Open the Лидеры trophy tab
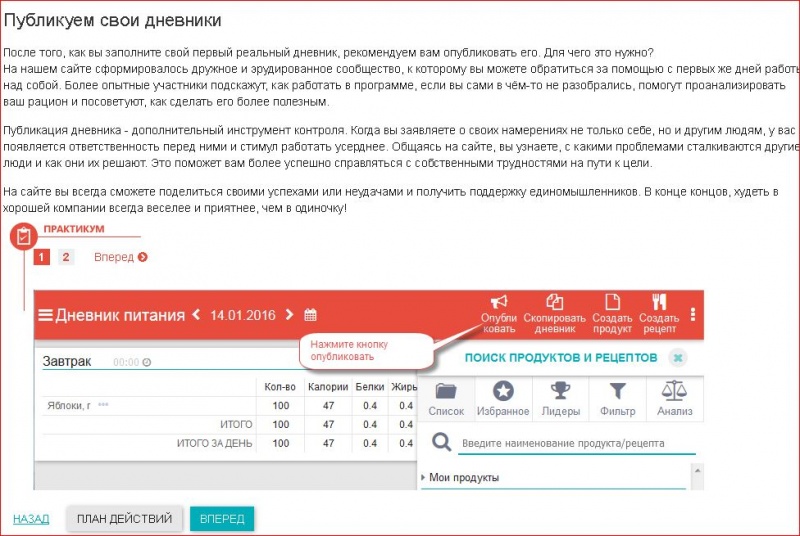Image resolution: width=800 pixels, height=536 pixels. [560, 399]
